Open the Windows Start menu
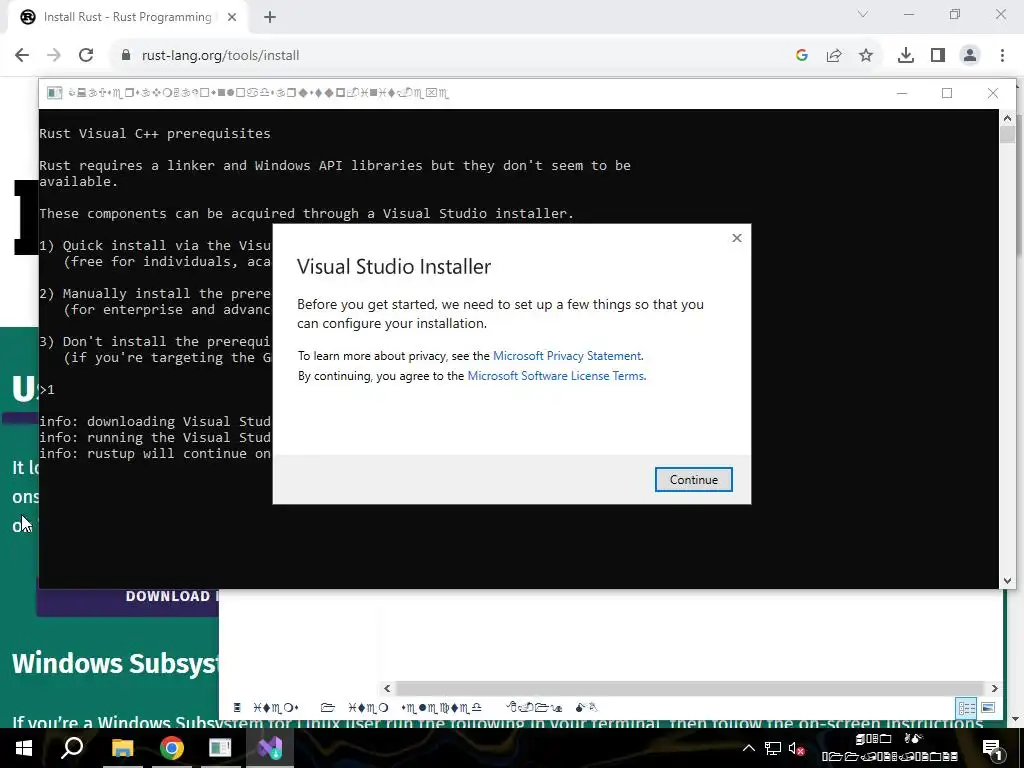 click(24, 748)
